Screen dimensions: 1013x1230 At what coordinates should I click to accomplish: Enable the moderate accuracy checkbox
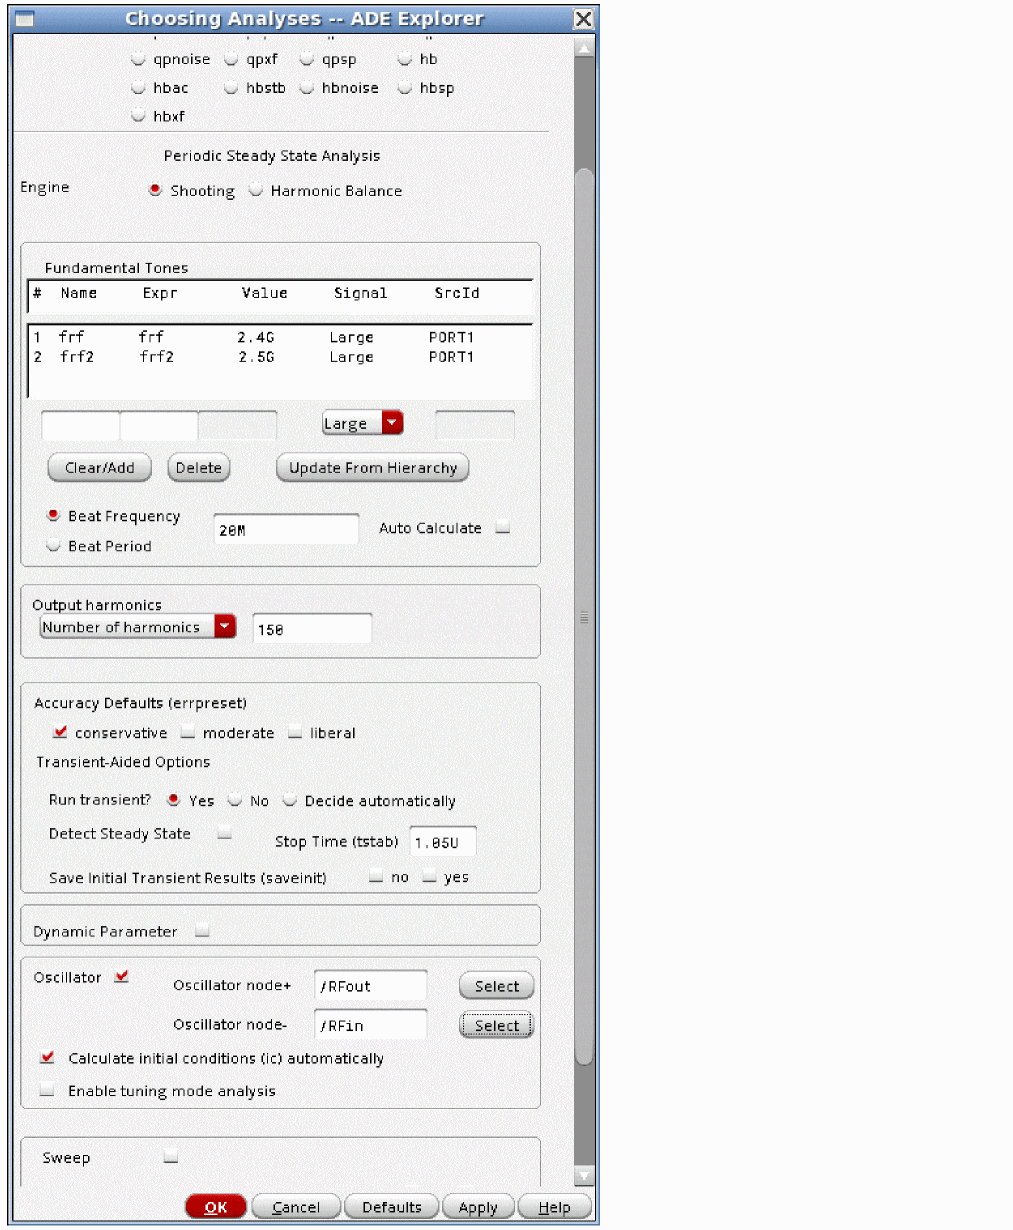click(x=187, y=732)
